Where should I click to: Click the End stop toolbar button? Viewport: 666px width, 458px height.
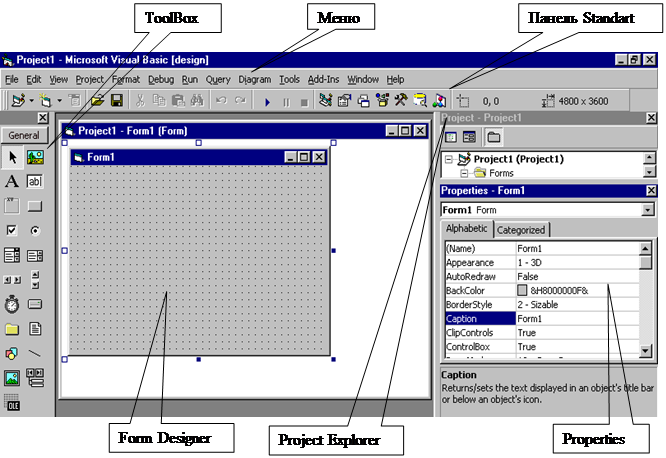click(304, 102)
